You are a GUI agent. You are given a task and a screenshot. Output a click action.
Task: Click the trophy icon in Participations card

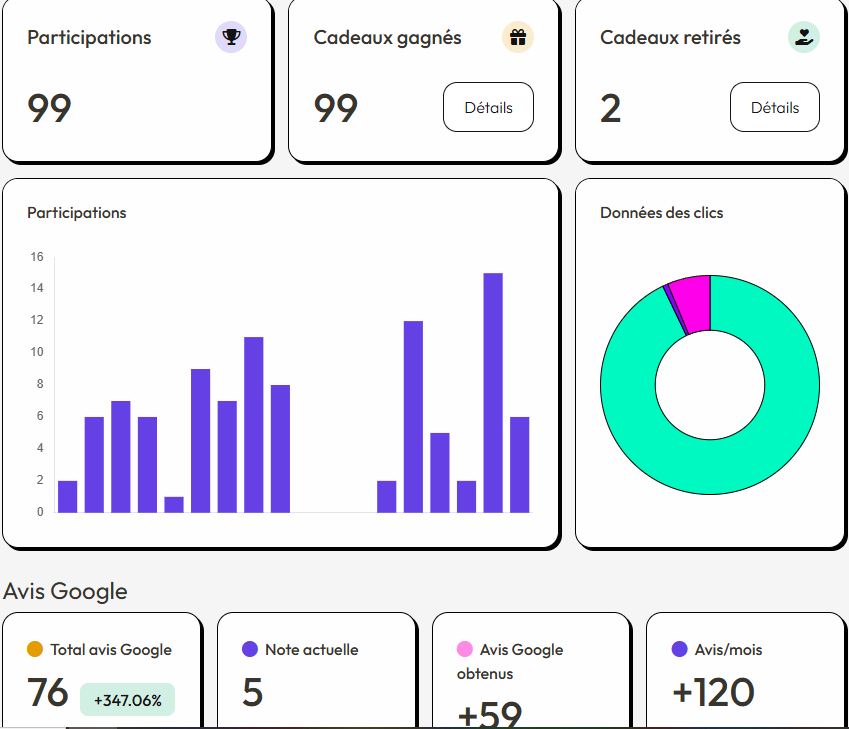[231, 38]
